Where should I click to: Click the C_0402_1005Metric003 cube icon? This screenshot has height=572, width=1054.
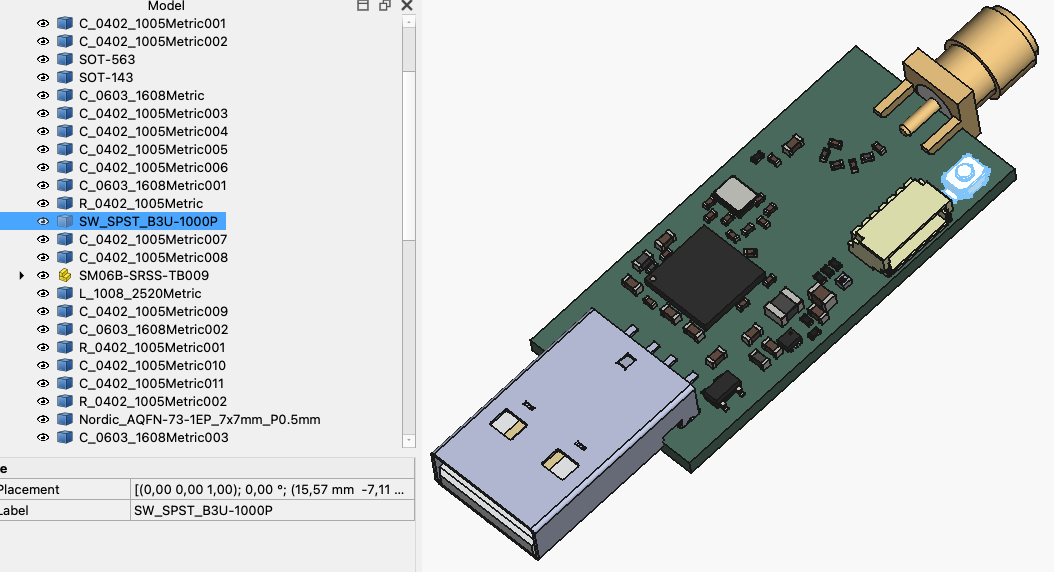click(65, 113)
